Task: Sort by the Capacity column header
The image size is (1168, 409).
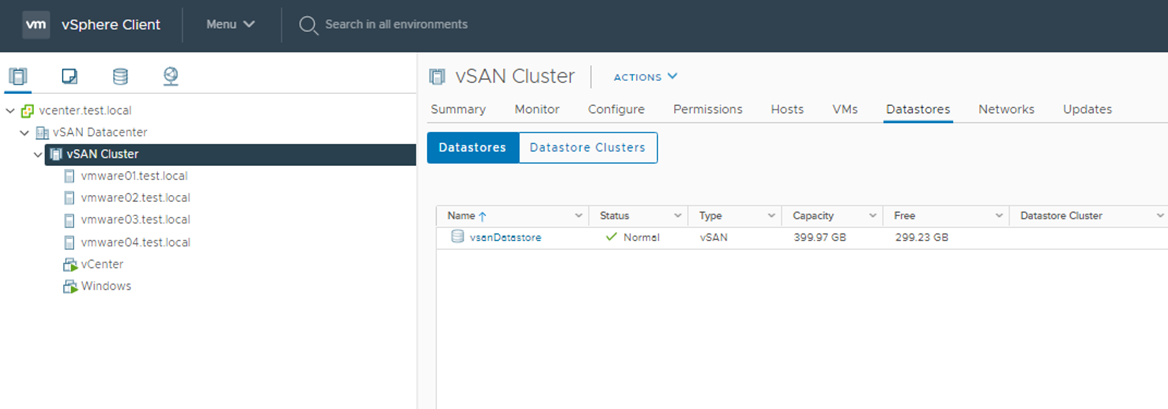Action: point(813,216)
